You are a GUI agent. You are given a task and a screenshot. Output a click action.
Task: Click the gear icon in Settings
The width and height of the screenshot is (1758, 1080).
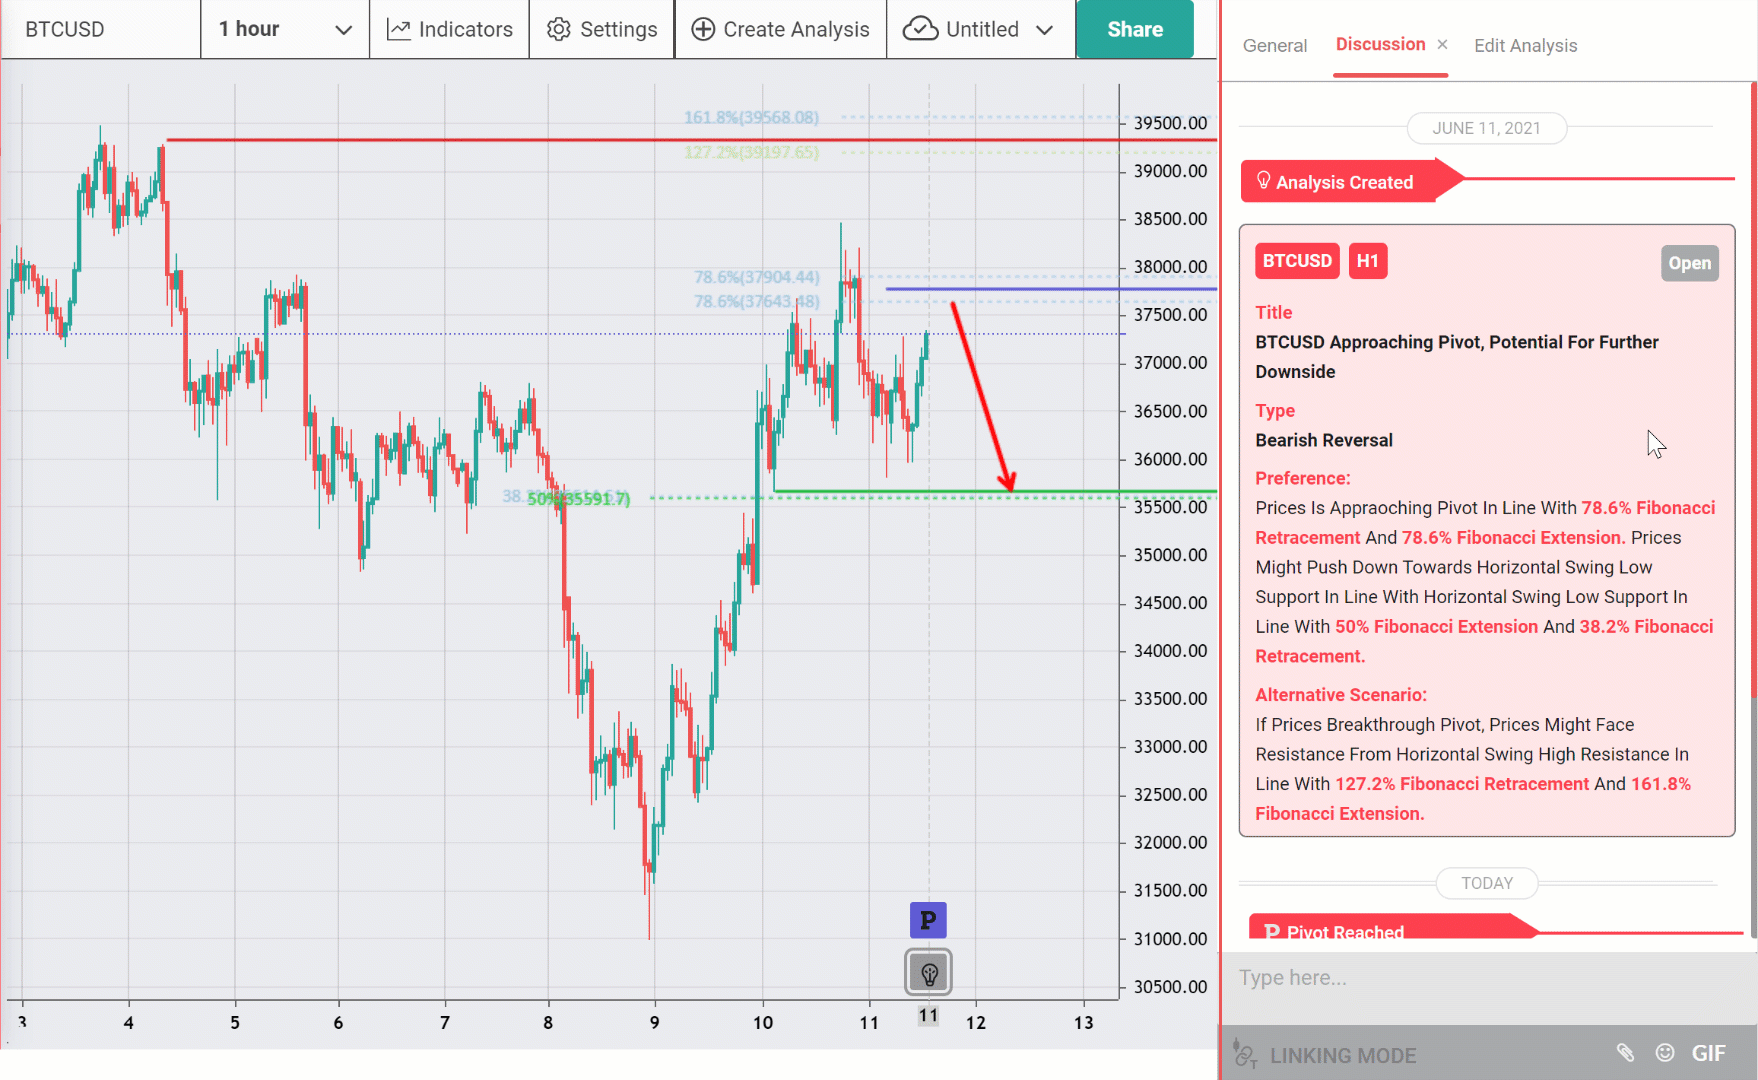558,29
